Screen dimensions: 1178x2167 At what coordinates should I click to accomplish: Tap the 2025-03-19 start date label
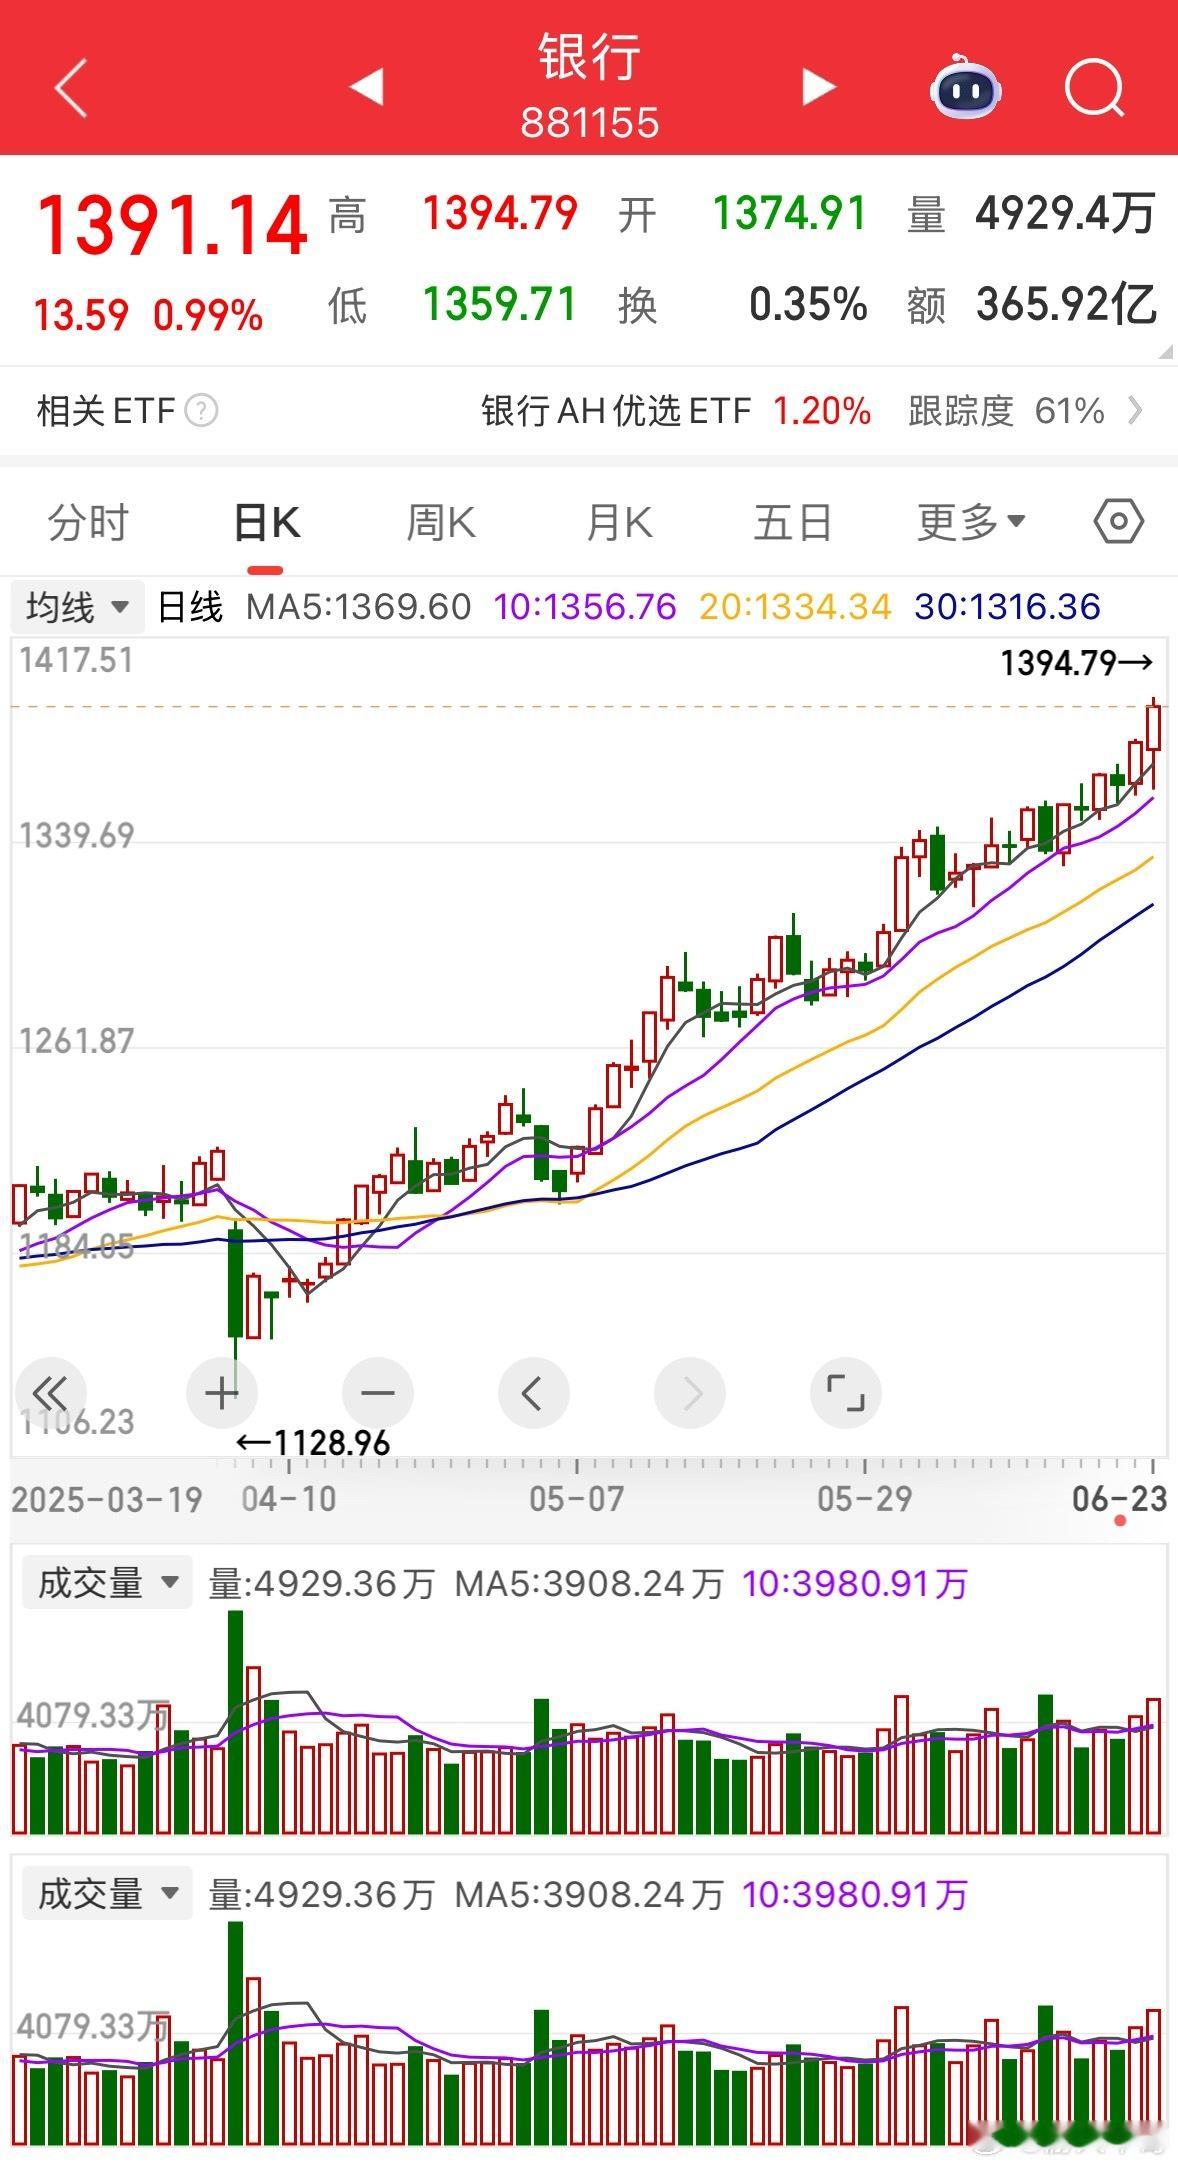pyautogui.click(x=107, y=1498)
